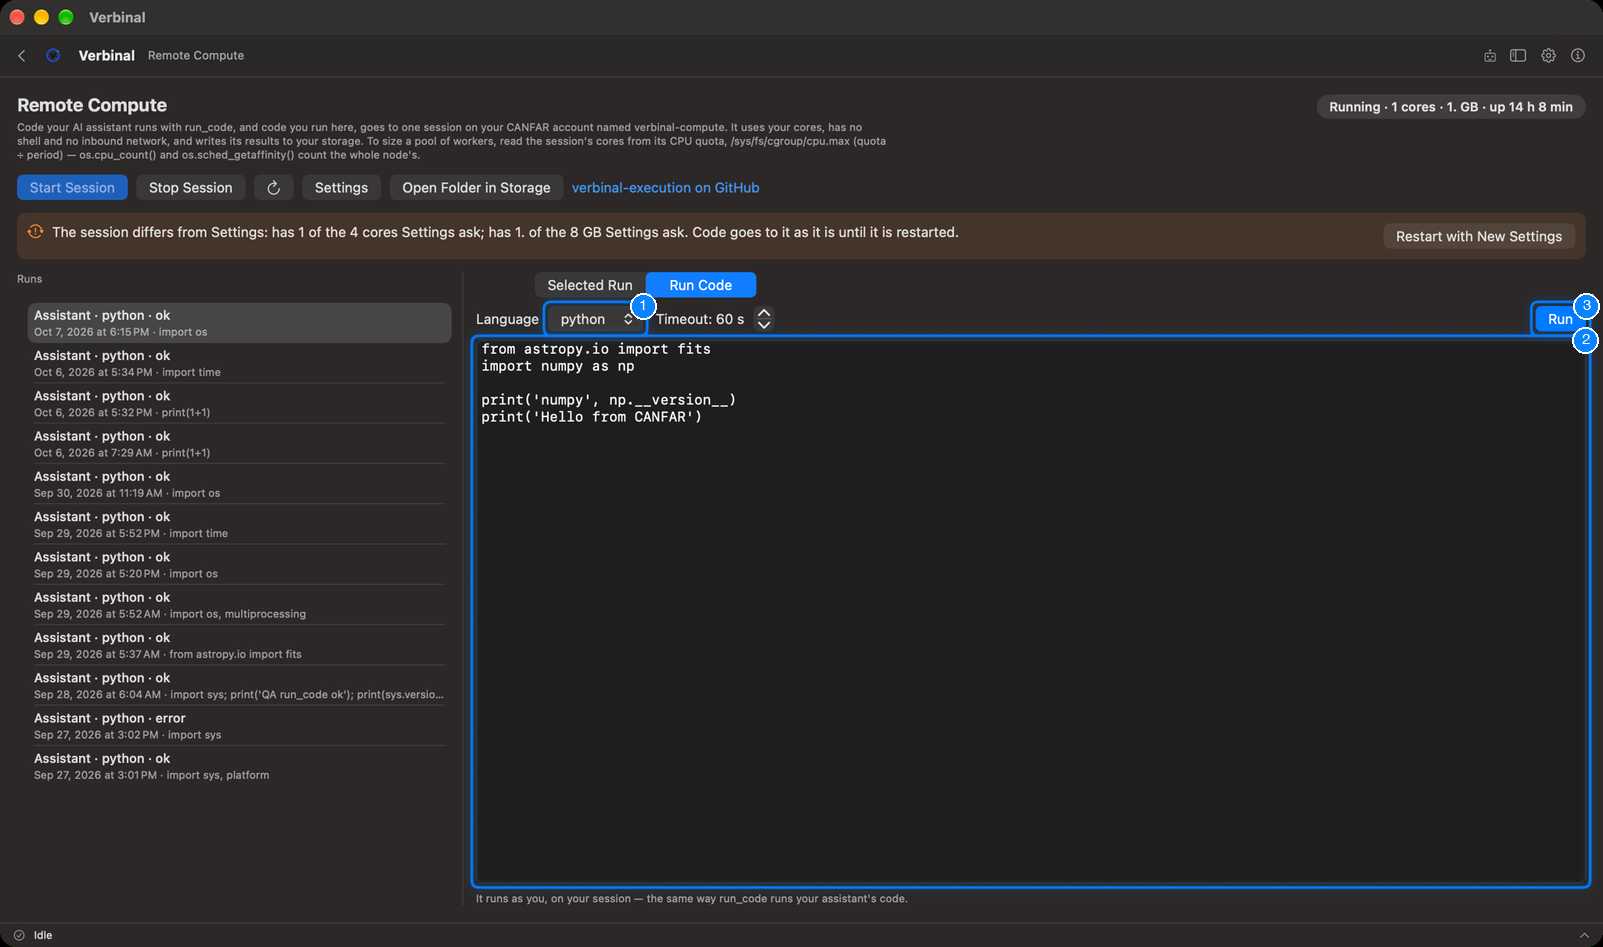Viewport: 1603px width, 947px height.
Task: Click the Idle status checkmark icon
Action: (19, 935)
